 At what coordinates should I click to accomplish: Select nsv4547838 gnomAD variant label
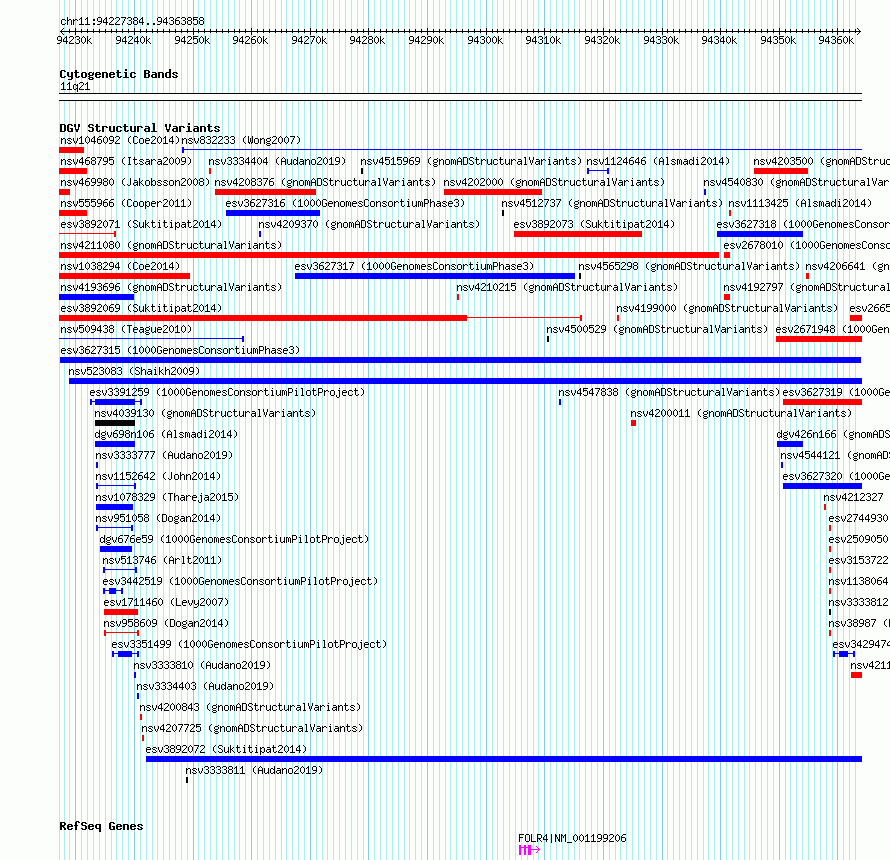[669, 392]
